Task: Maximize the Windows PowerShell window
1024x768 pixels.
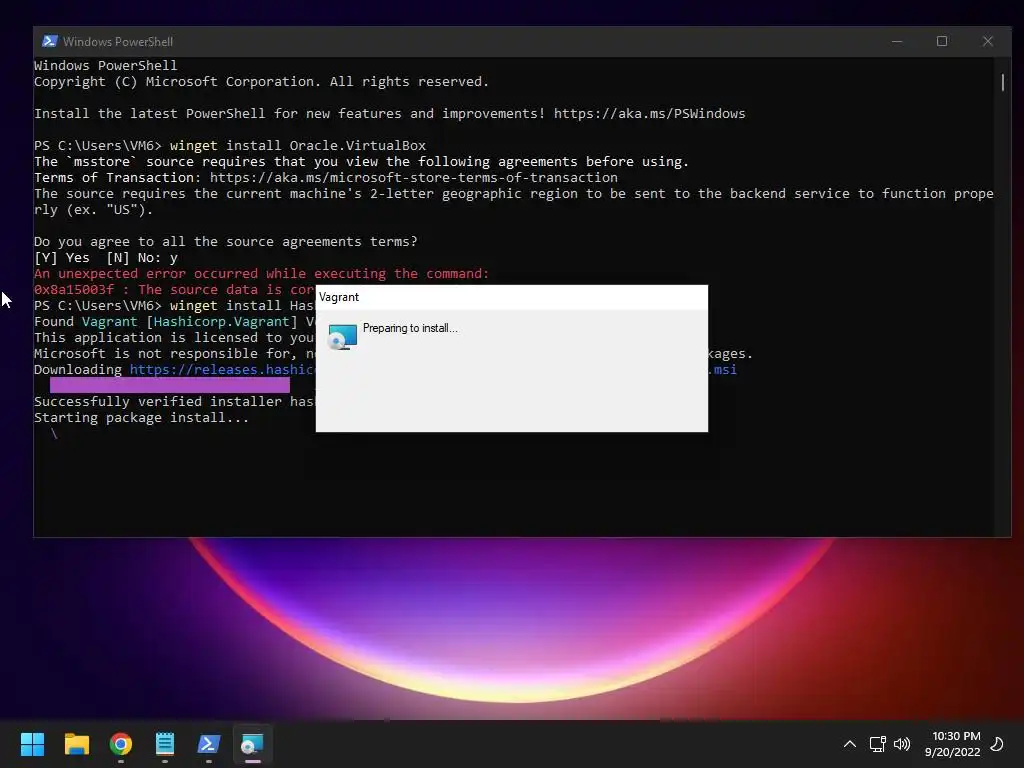Action: tap(942, 41)
